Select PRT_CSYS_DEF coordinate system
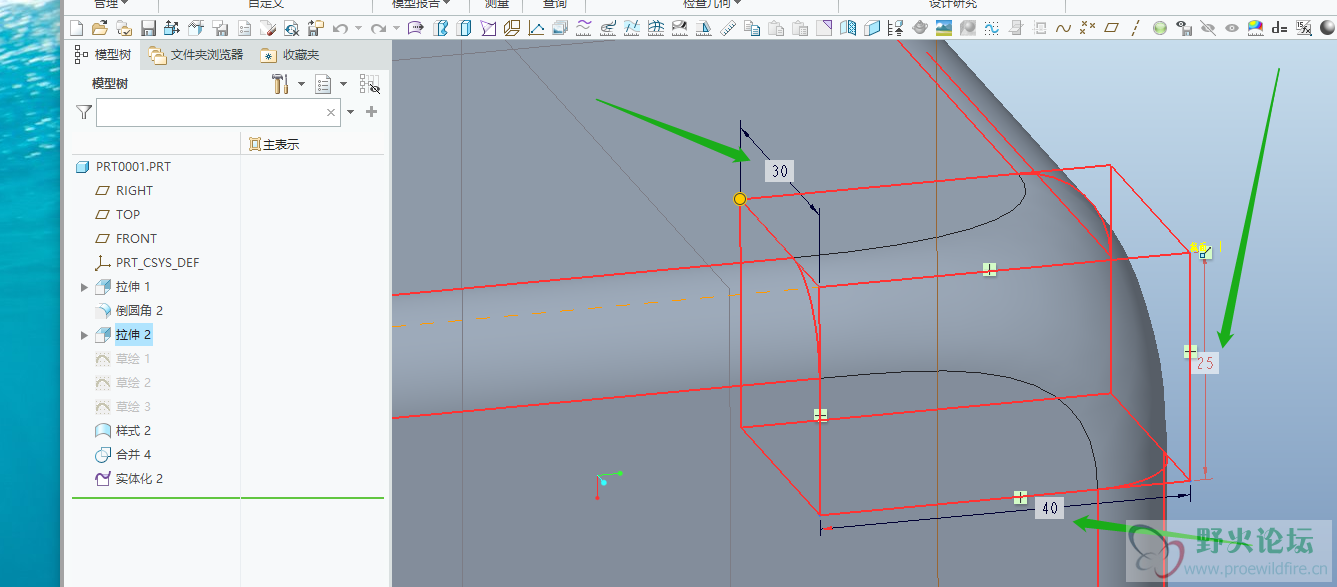Screen dimensions: 1337x587 point(146,262)
